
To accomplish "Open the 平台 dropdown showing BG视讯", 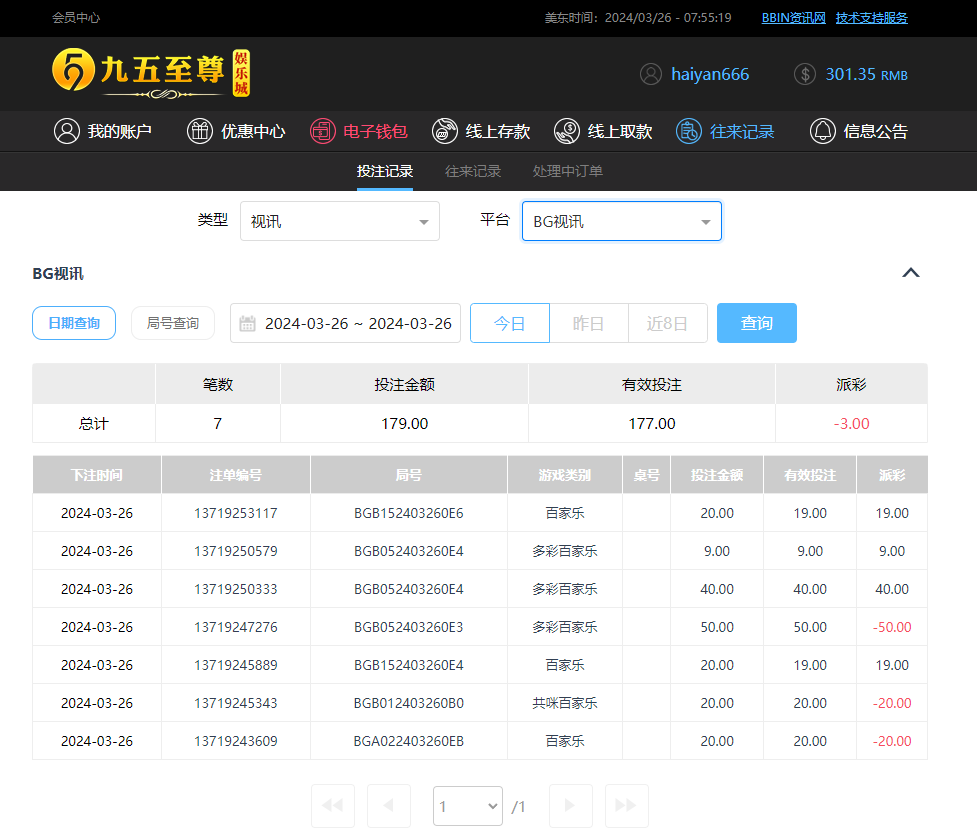I will 621,221.
